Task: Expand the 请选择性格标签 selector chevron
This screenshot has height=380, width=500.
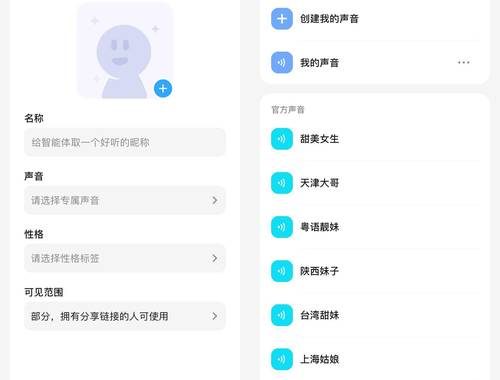Action: tap(215, 258)
